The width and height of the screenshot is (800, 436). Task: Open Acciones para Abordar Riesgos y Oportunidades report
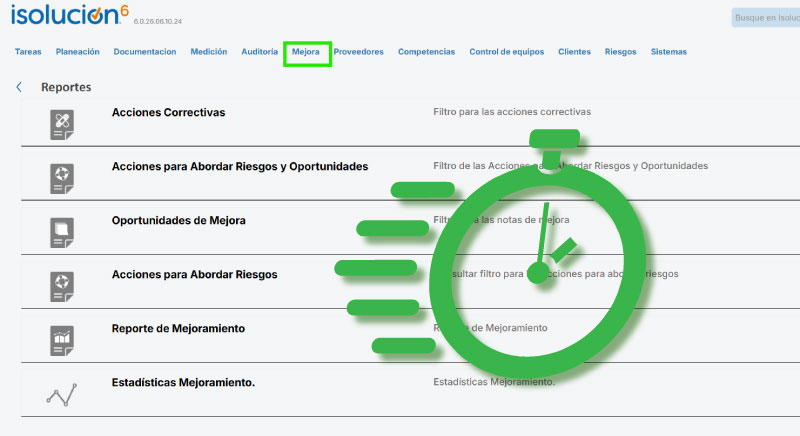[240, 166]
